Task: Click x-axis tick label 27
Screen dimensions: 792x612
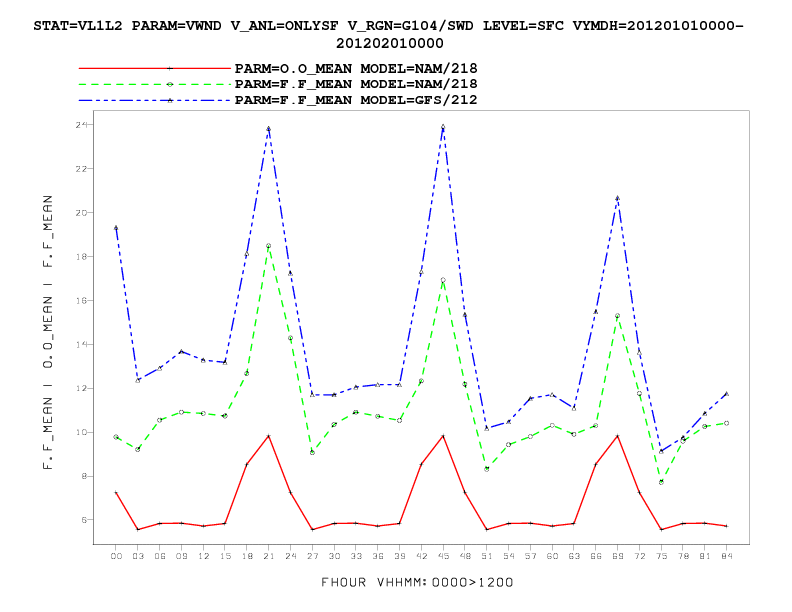Action: point(313,556)
